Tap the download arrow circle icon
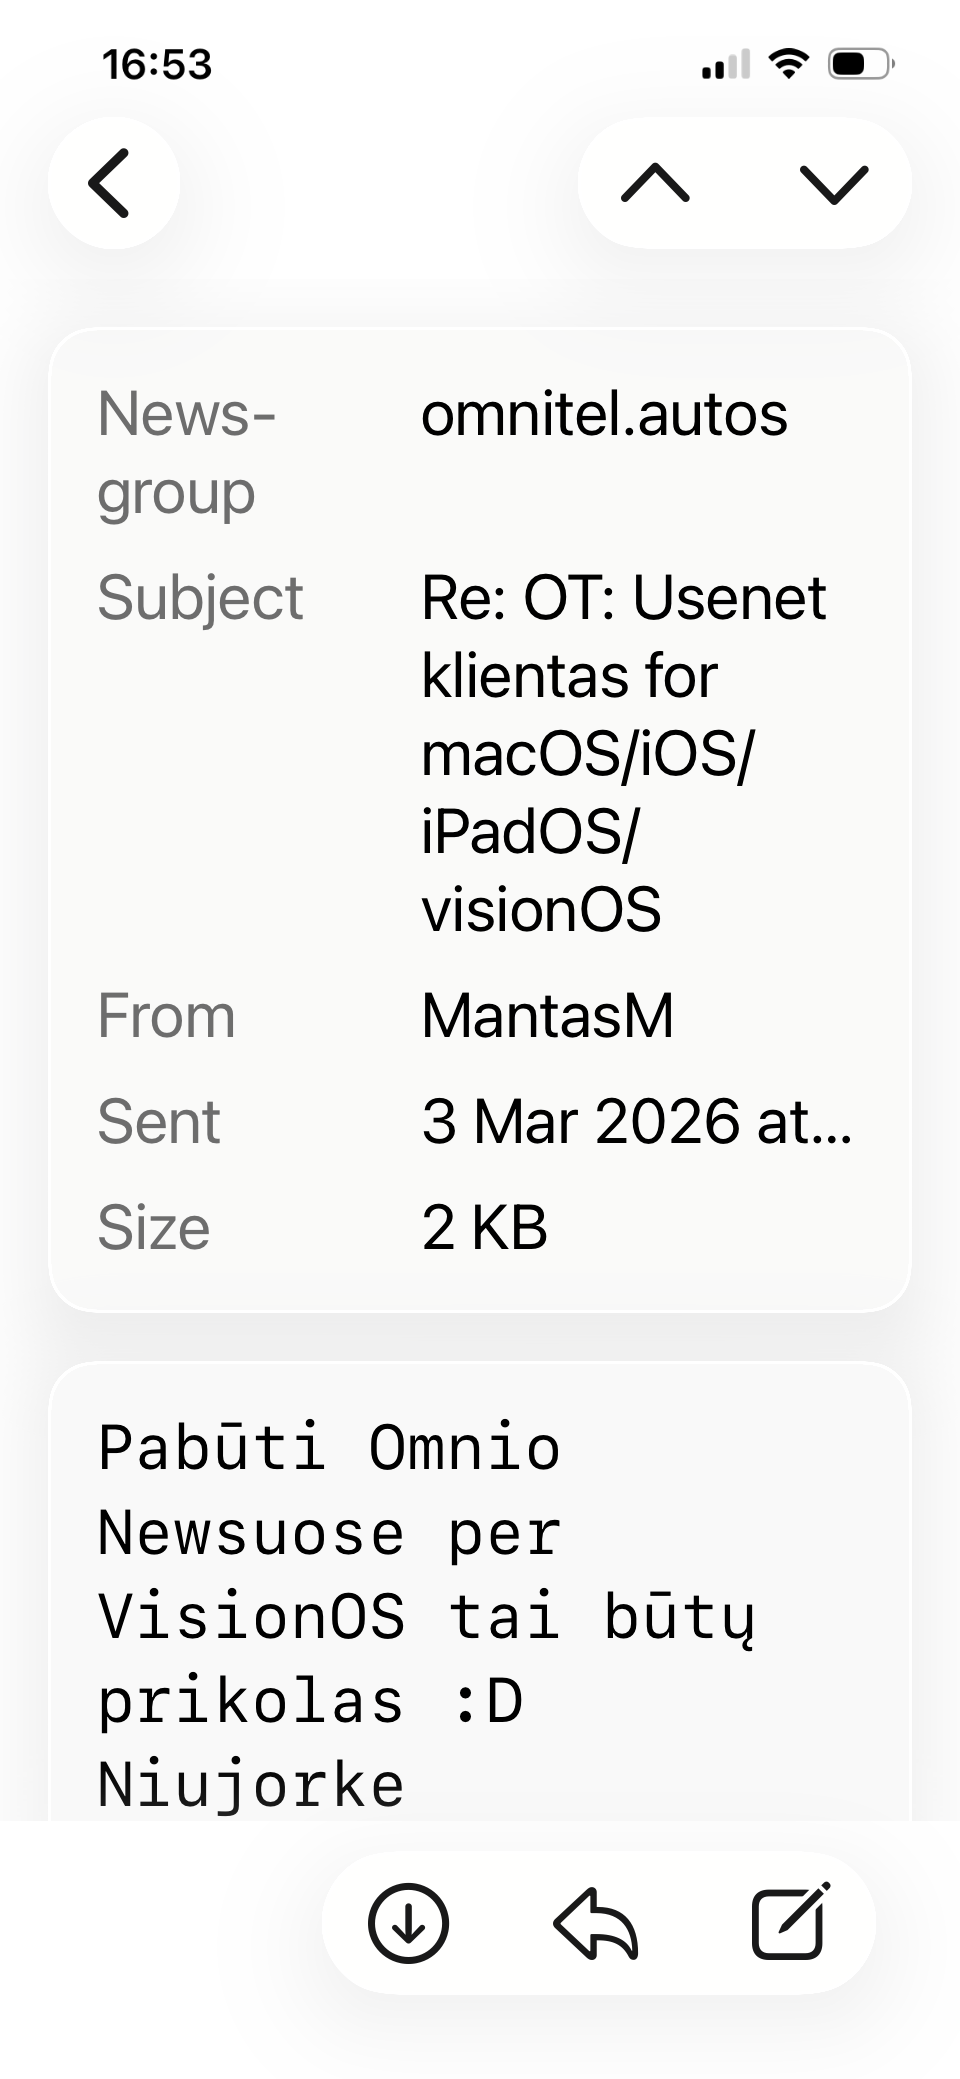The height and width of the screenshot is (2079, 960). click(x=408, y=1922)
